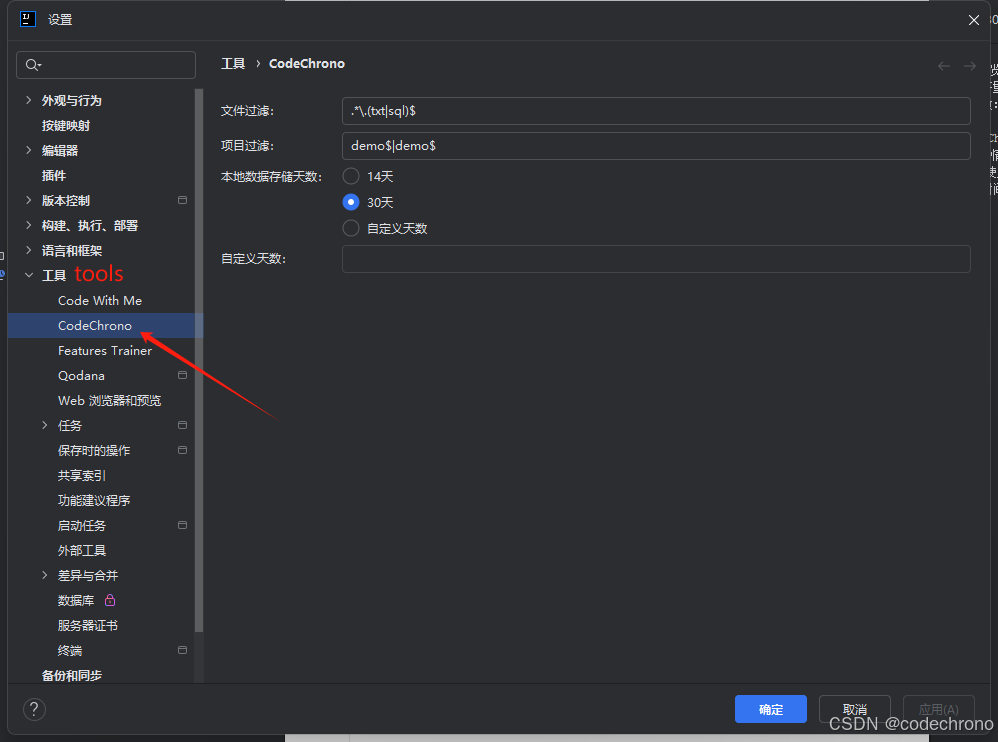Navigate back with the left arrow icon
The height and width of the screenshot is (742, 998).
(x=944, y=66)
